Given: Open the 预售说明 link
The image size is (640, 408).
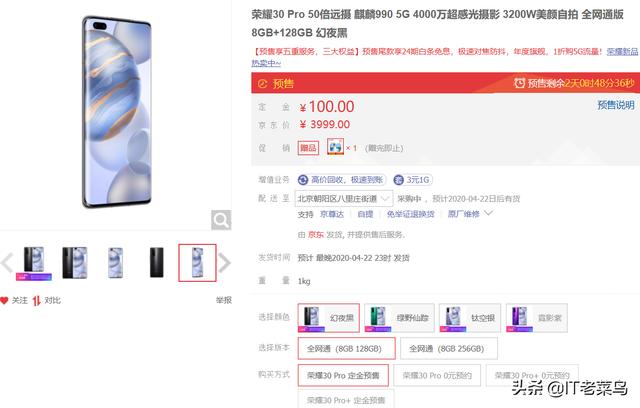Looking at the screenshot, I should [x=616, y=105].
